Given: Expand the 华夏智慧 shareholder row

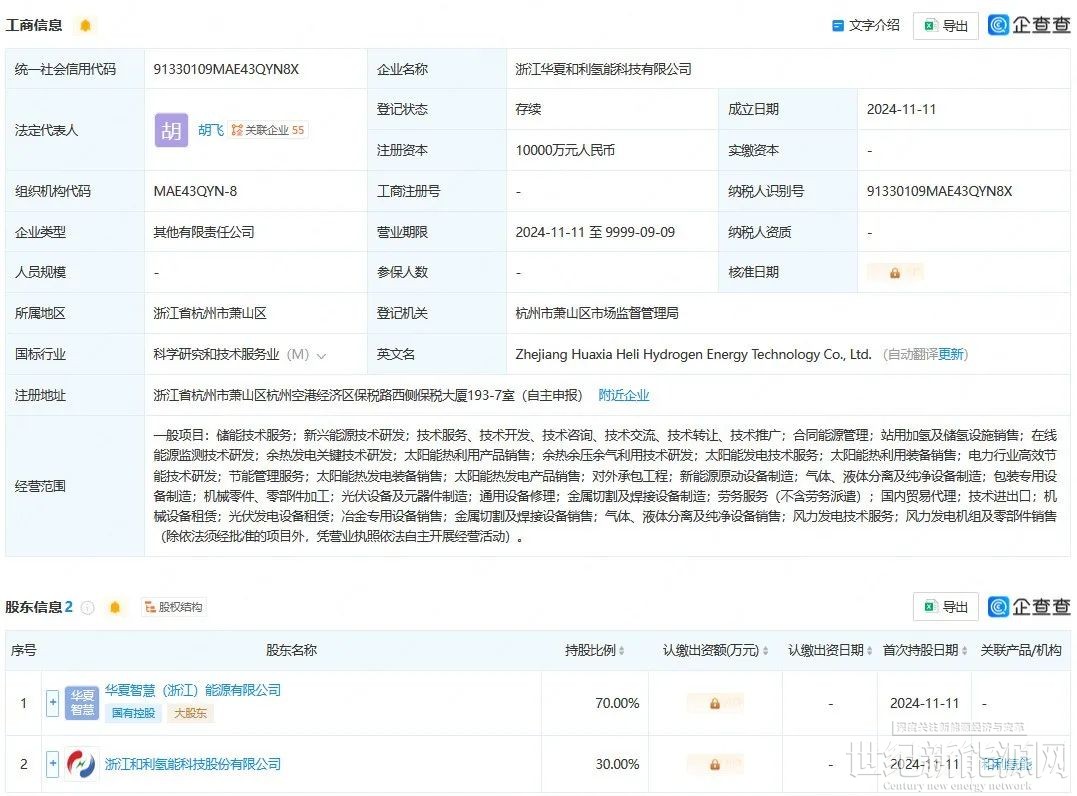Looking at the screenshot, I should (x=53, y=703).
